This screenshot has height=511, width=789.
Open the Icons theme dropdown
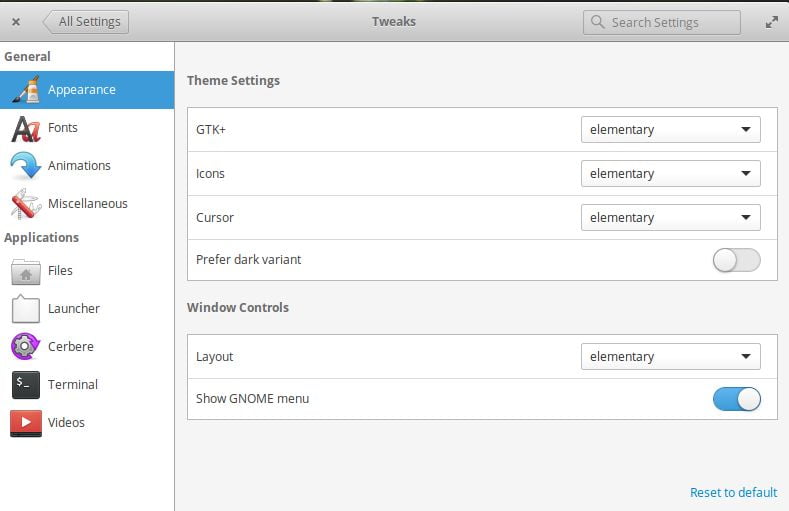tap(670, 174)
